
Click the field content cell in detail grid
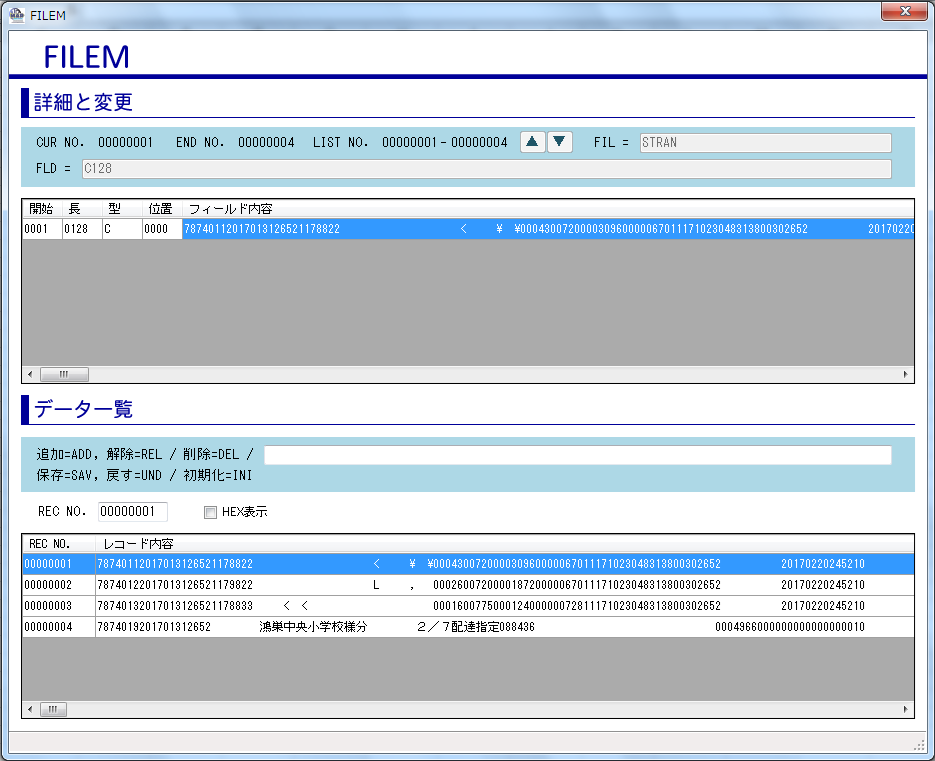[x=548, y=229]
